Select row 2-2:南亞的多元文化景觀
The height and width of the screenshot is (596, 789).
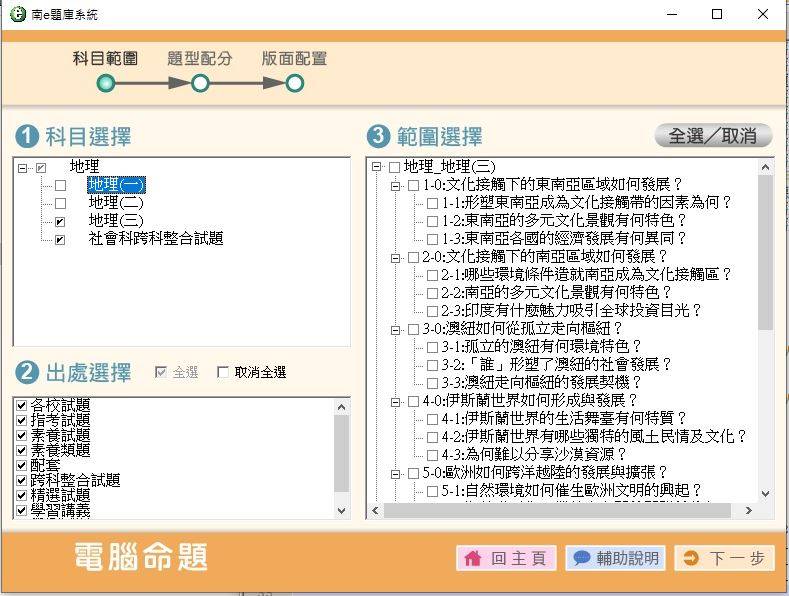click(x=557, y=292)
